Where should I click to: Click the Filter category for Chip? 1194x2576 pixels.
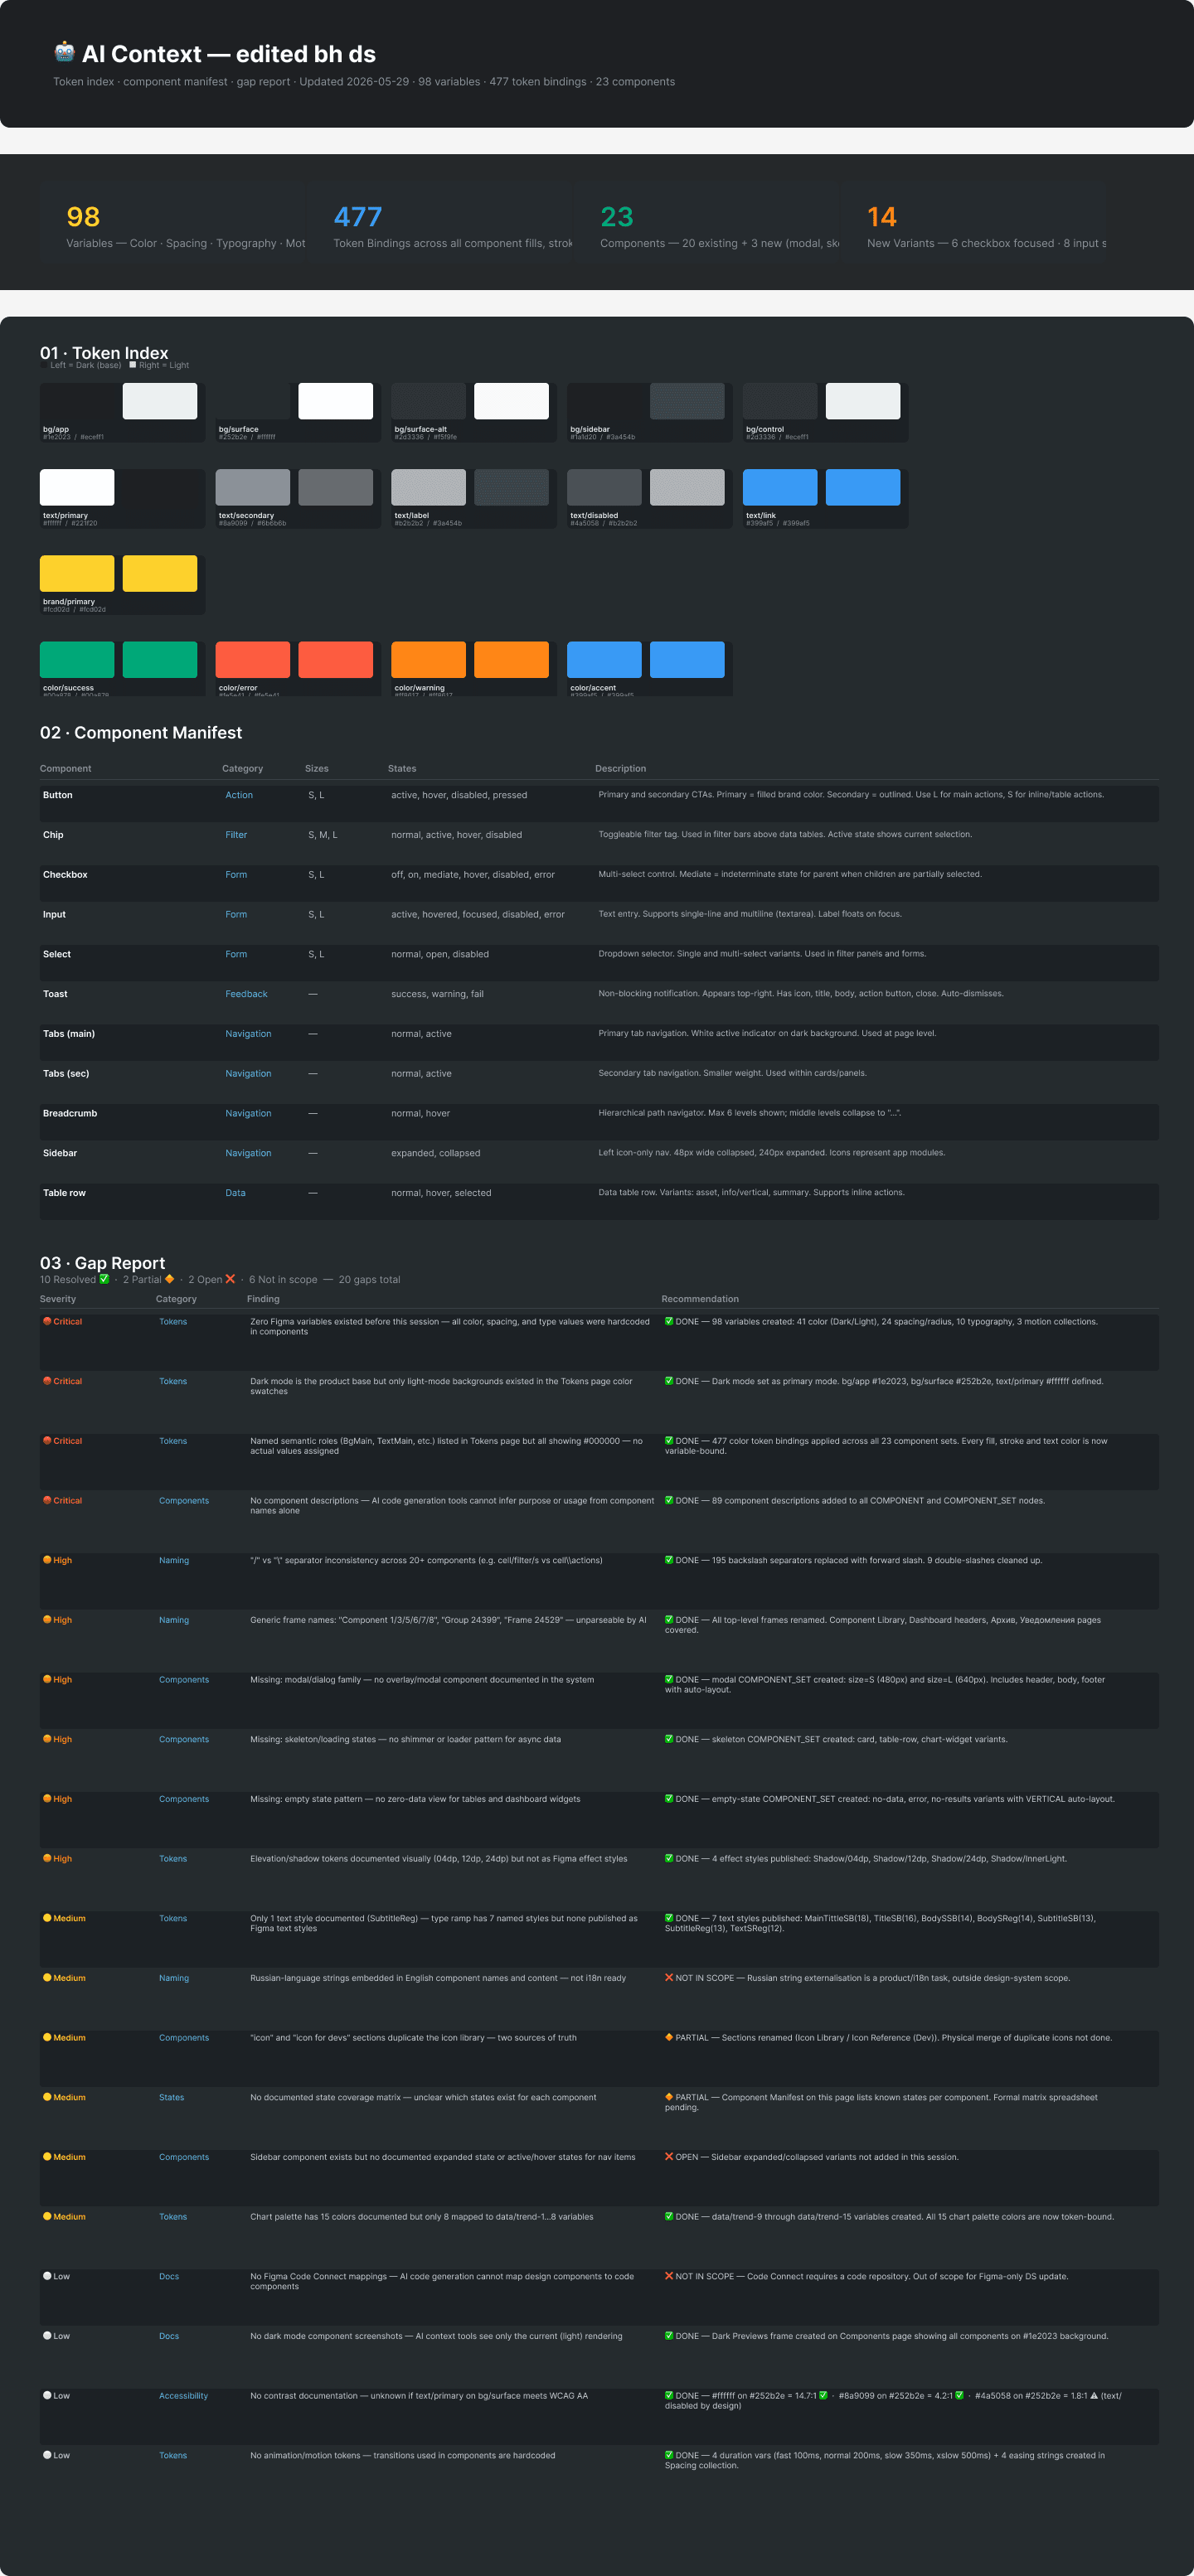[x=236, y=835]
